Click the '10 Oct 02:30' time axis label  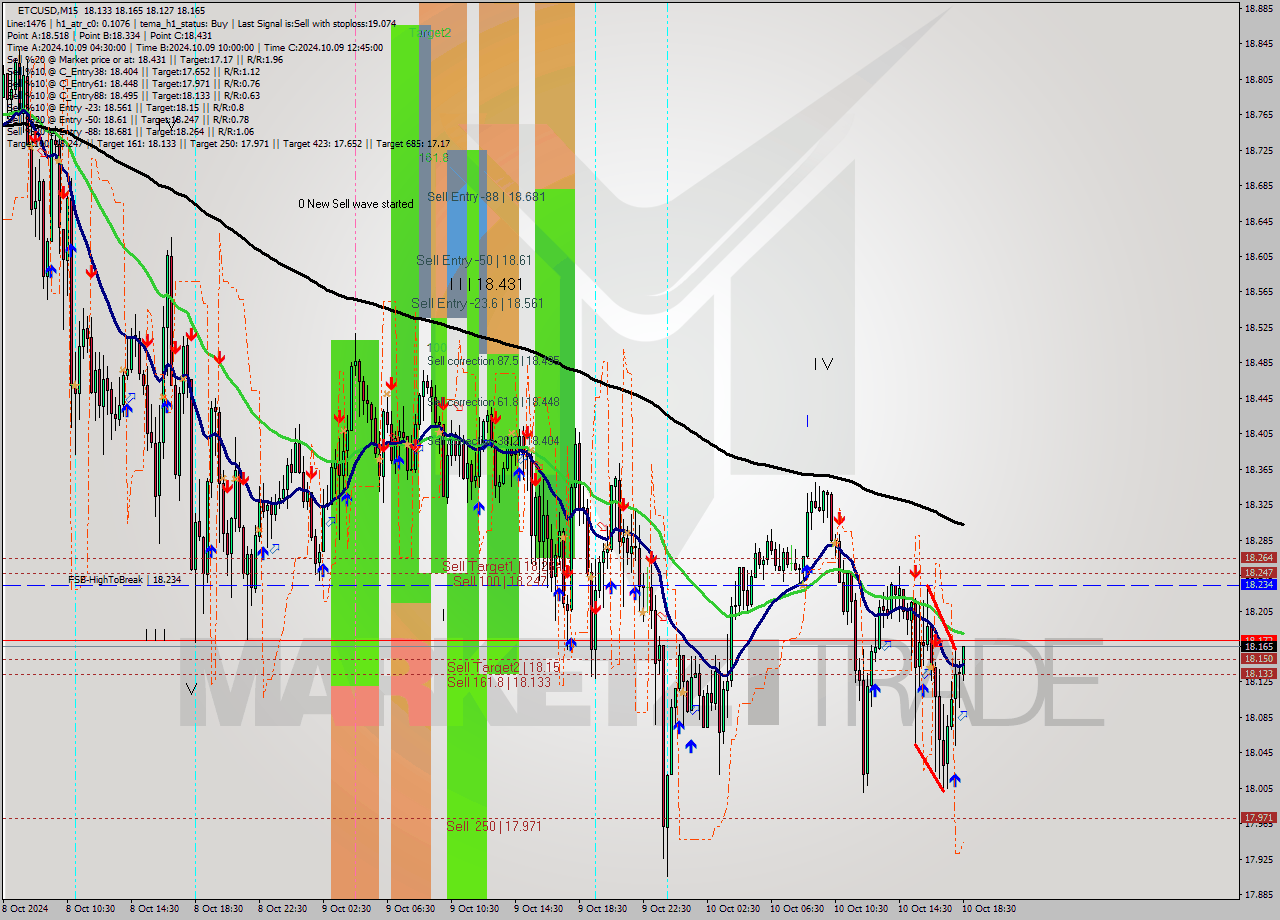733,909
